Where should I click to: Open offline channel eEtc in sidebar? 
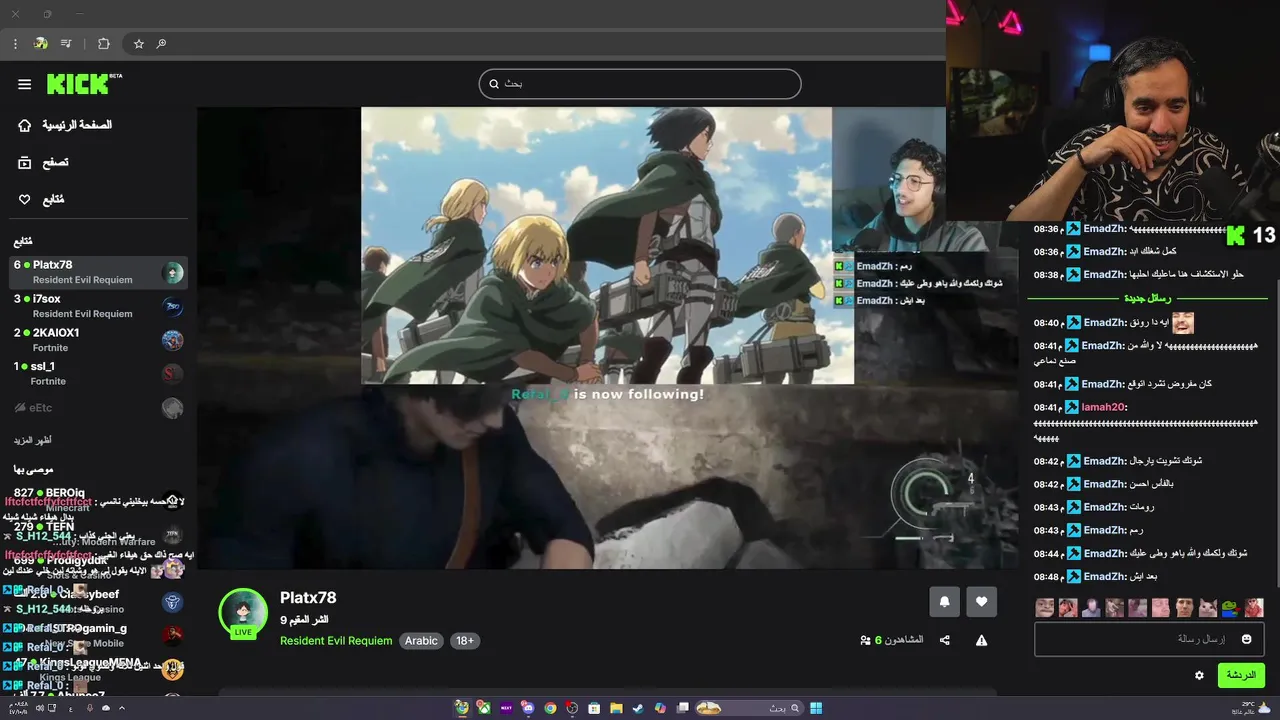point(98,407)
